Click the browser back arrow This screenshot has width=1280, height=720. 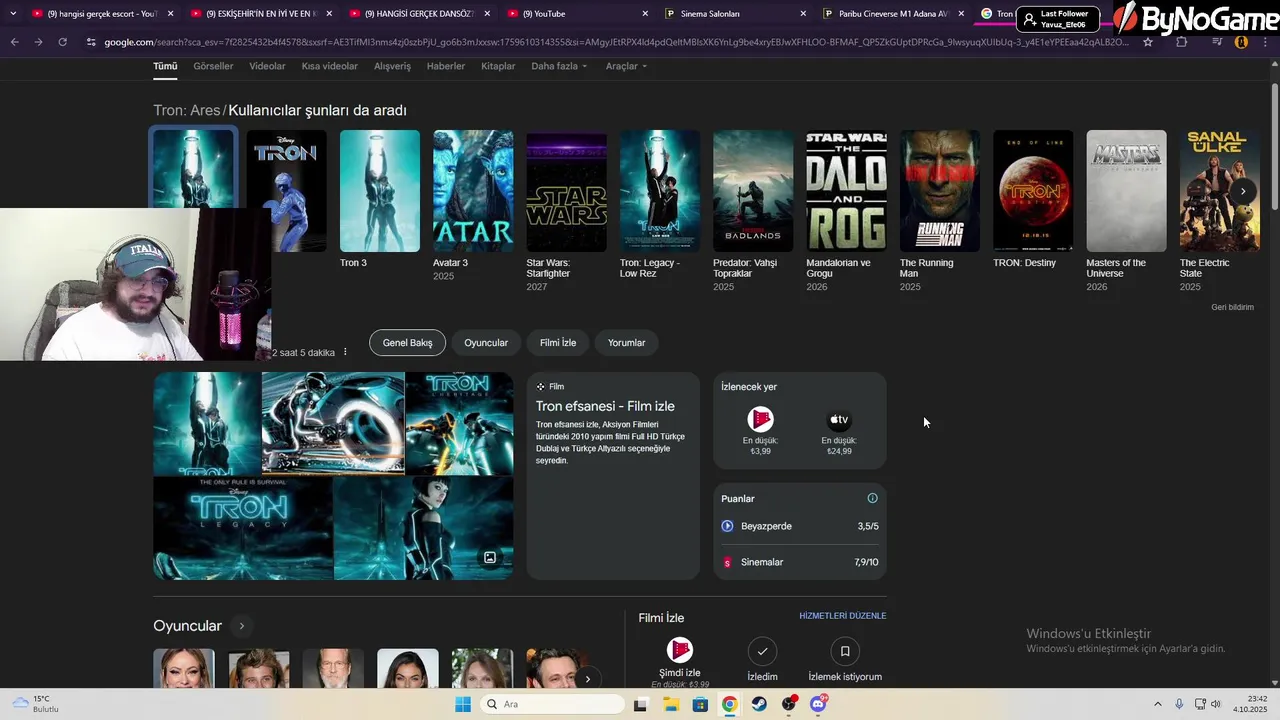pyautogui.click(x=14, y=42)
